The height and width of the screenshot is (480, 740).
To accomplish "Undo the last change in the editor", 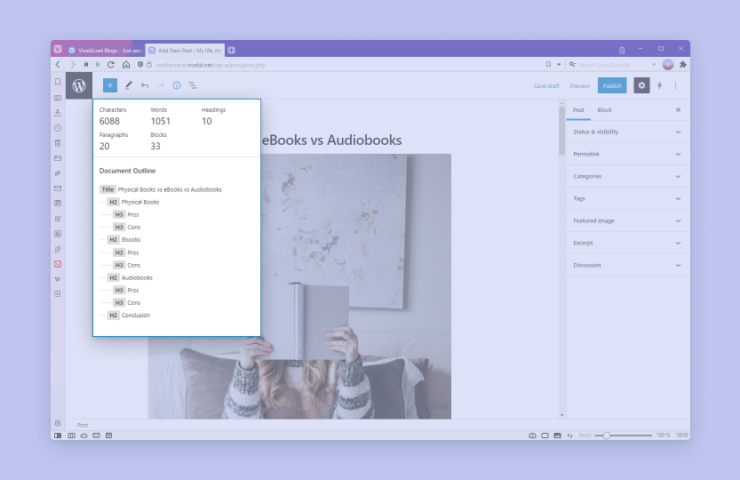I will click(x=145, y=85).
